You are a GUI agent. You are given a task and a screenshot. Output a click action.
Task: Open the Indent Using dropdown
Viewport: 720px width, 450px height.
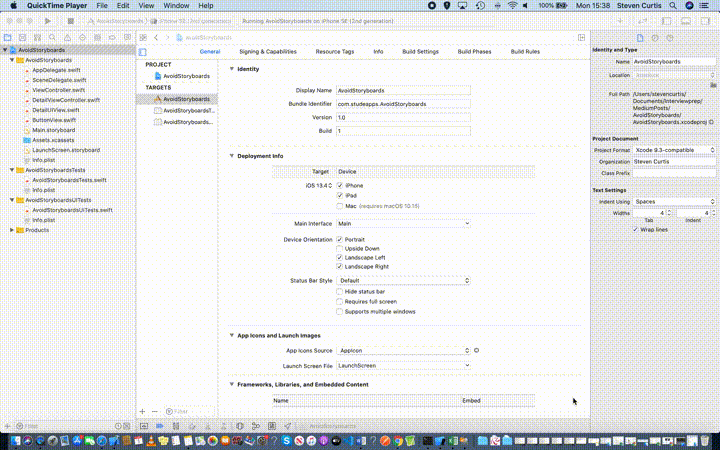tap(674, 202)
